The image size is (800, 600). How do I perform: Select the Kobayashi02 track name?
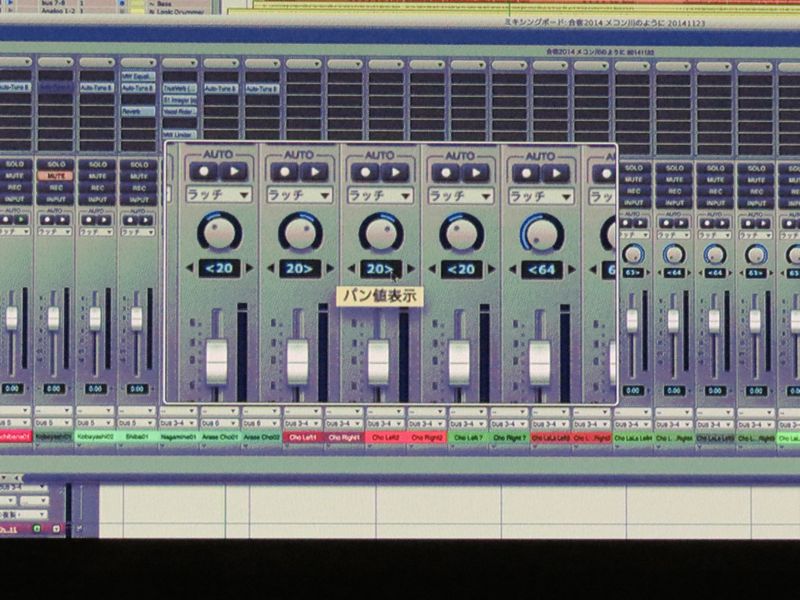point(95,437)
